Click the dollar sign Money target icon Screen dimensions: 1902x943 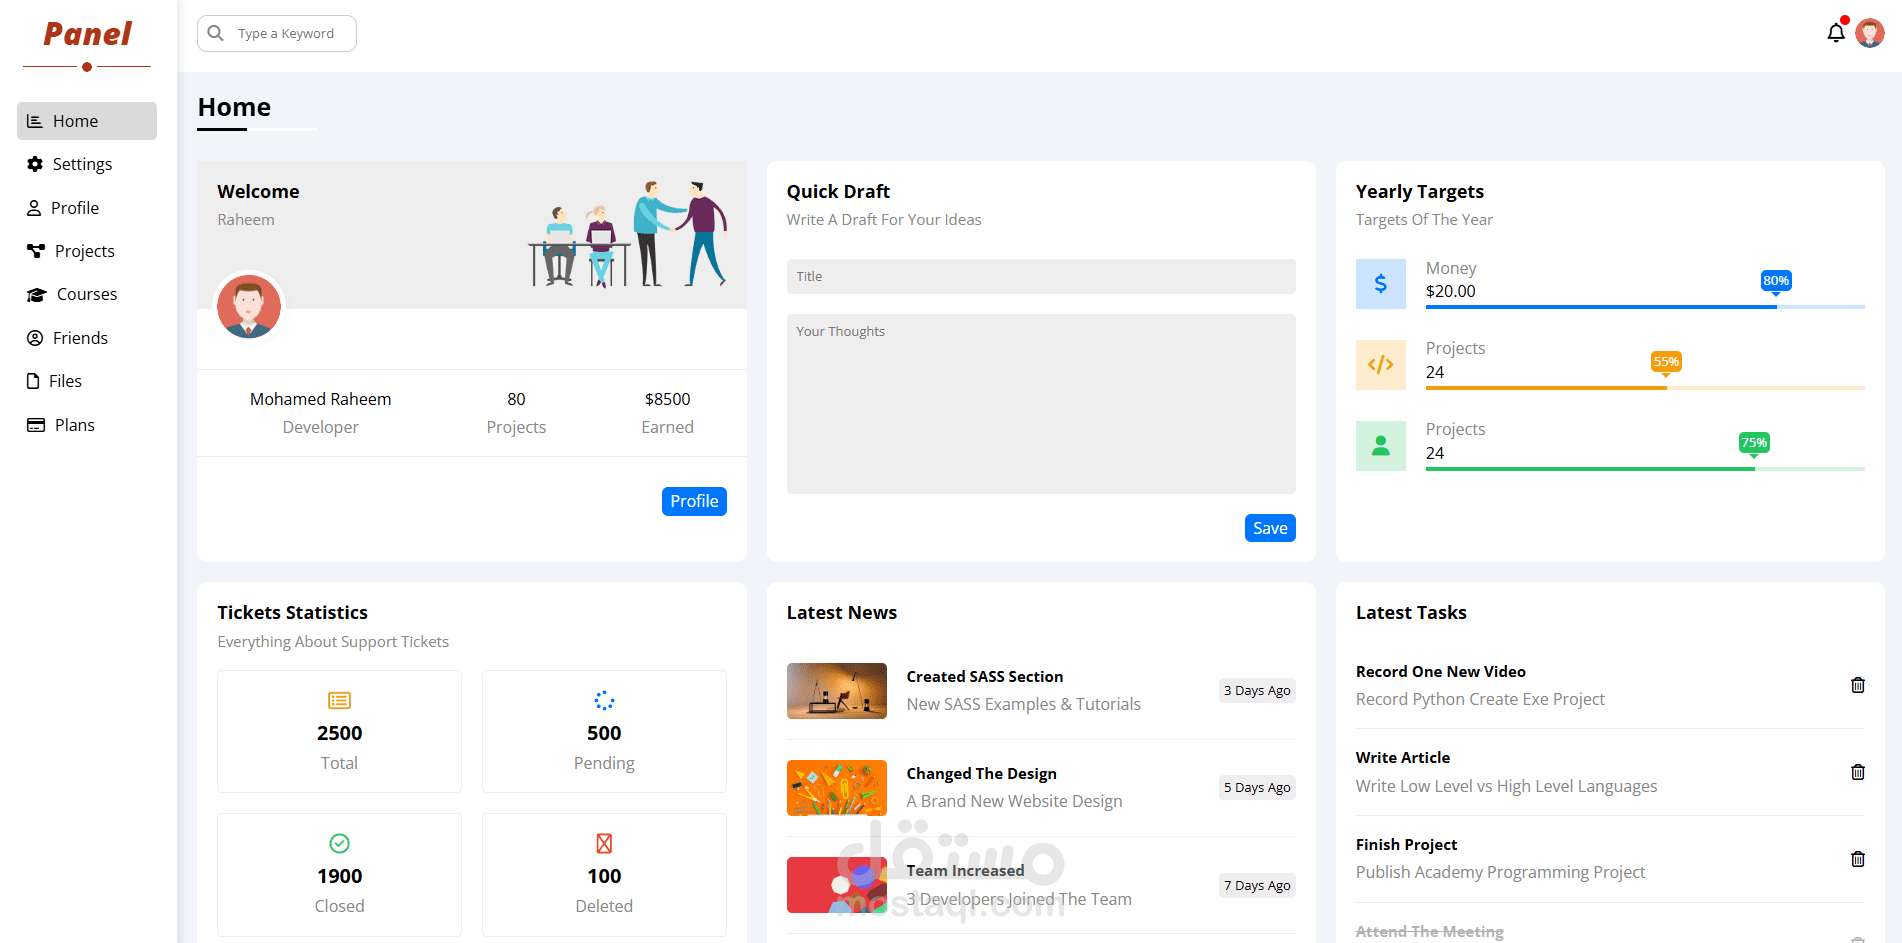[x=1381, y=284]
